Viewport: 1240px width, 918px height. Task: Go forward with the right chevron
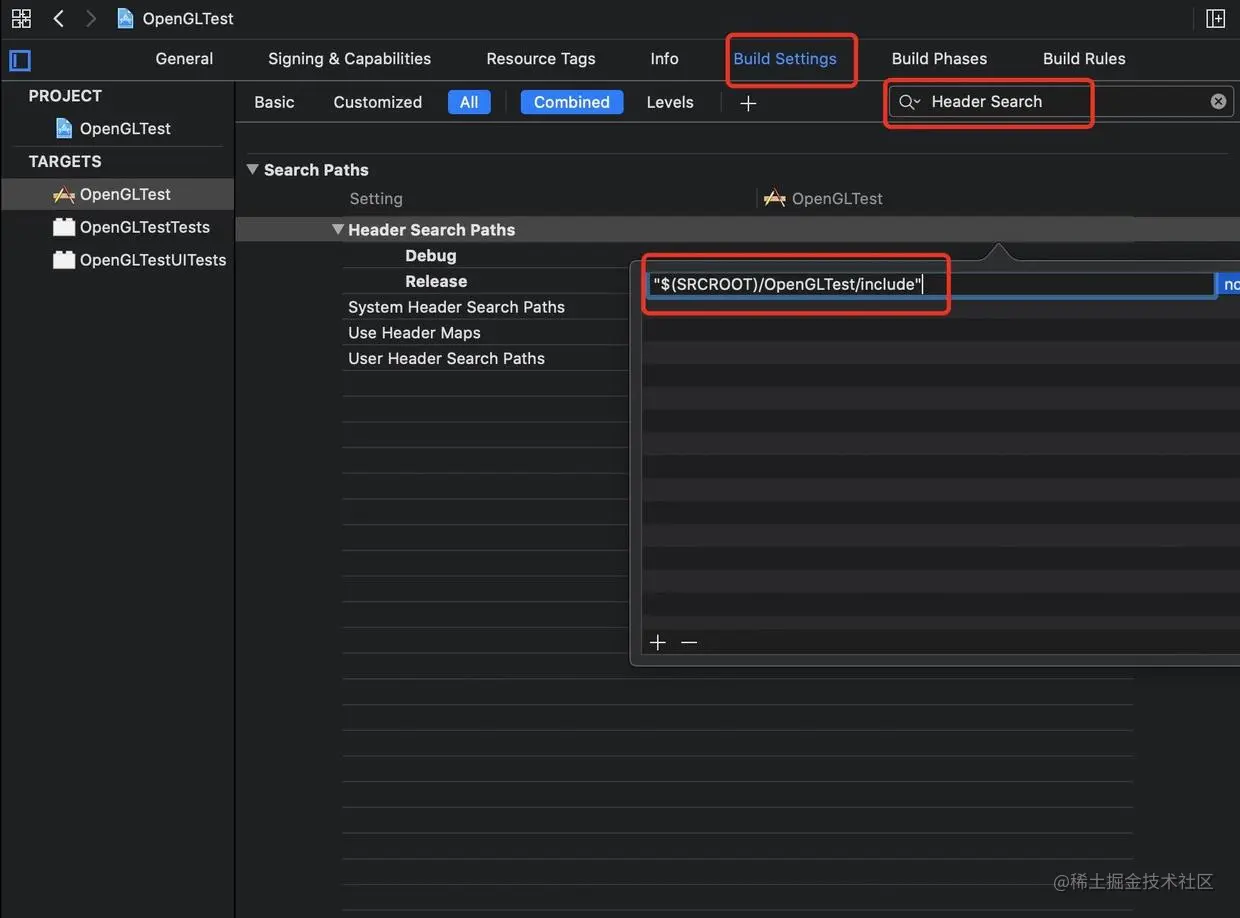tap(91, 18)
